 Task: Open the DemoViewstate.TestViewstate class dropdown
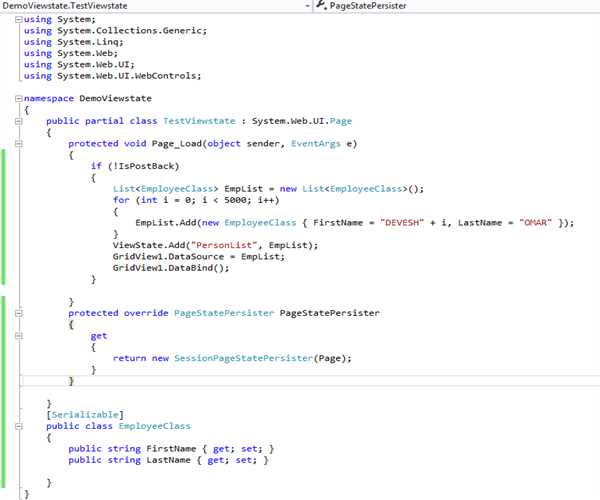[150, 6]
